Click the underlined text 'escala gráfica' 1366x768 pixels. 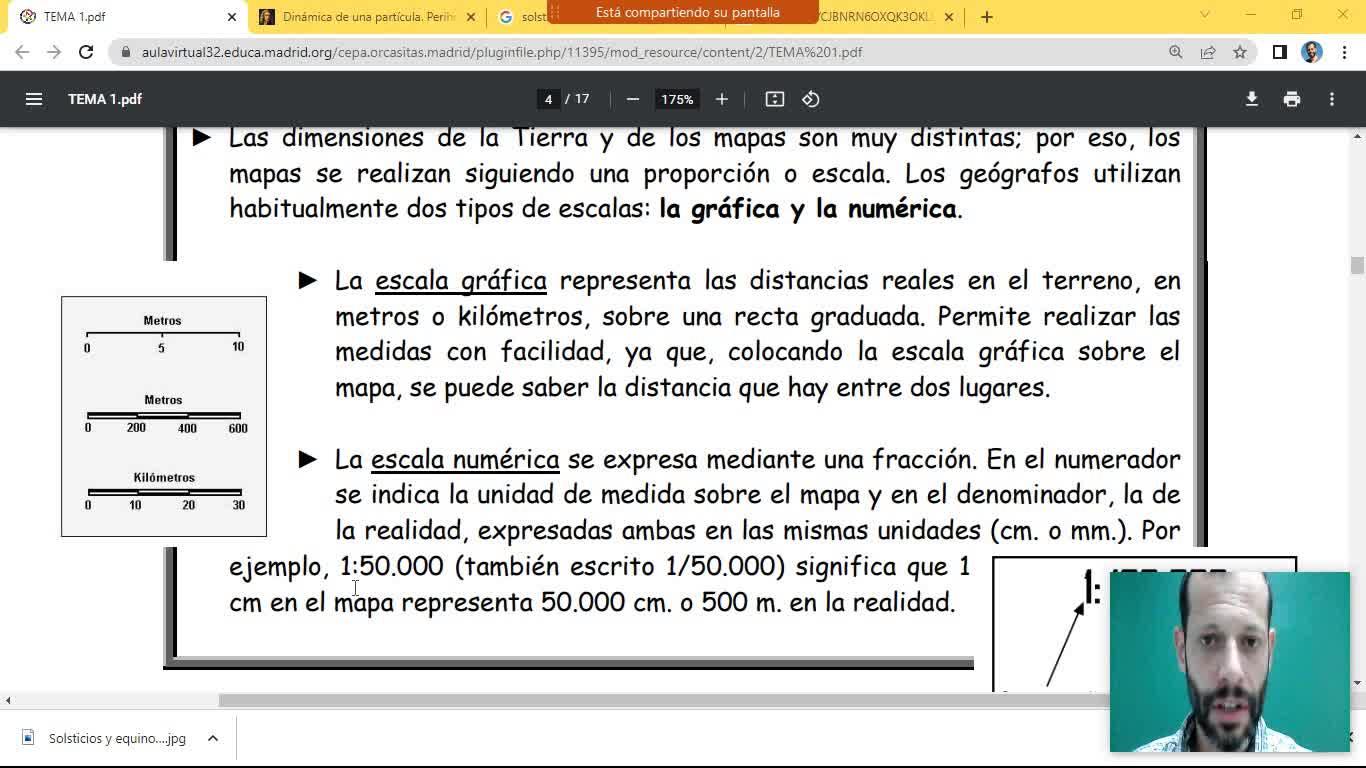pyautogui.click(x=461, y=281)
